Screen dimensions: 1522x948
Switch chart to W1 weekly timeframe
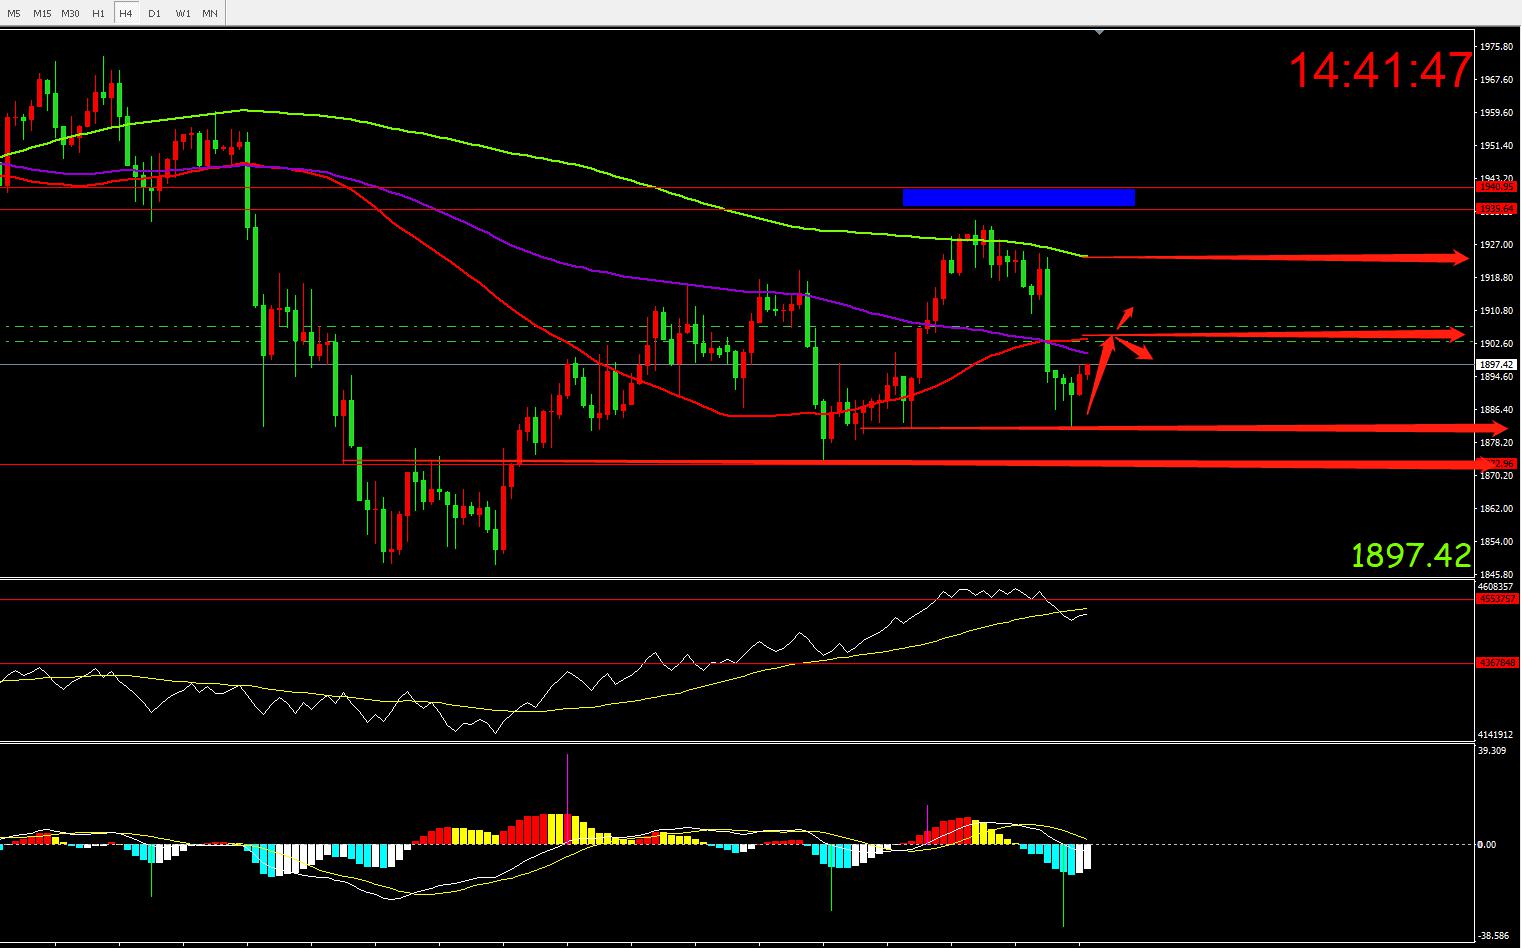[x=182, y=13]
